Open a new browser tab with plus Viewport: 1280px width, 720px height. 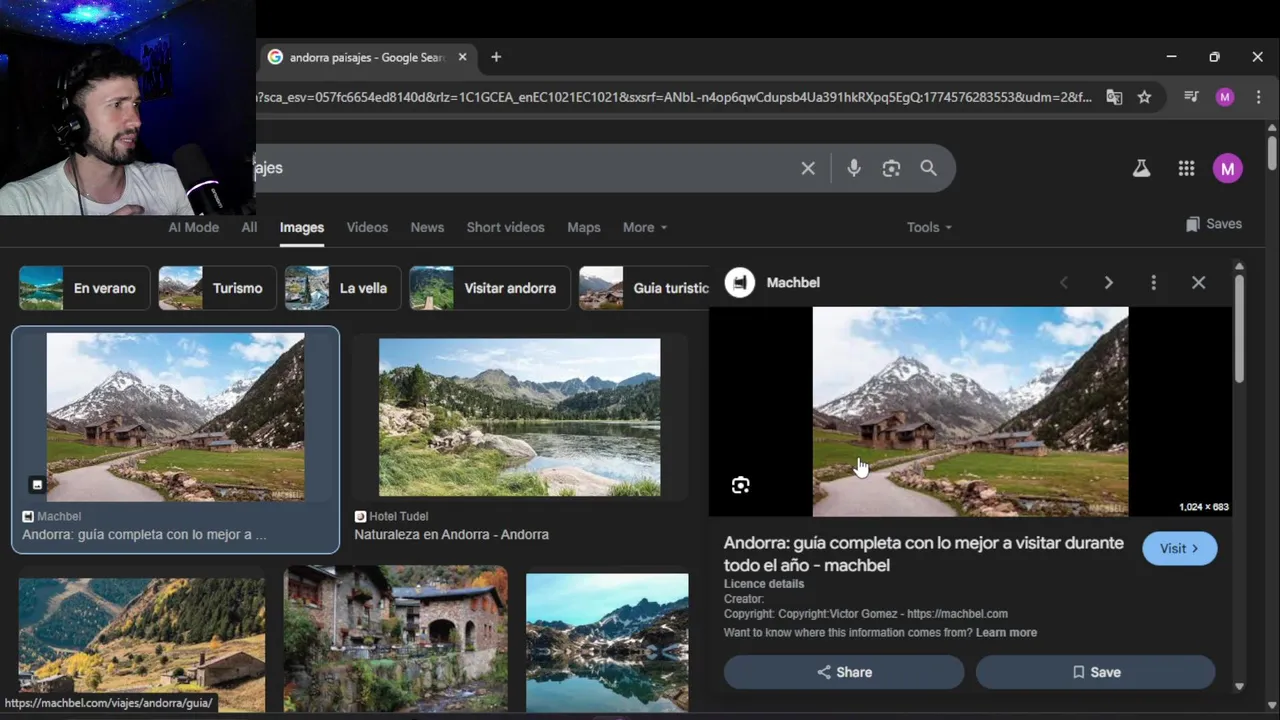[x=496, y=57]
